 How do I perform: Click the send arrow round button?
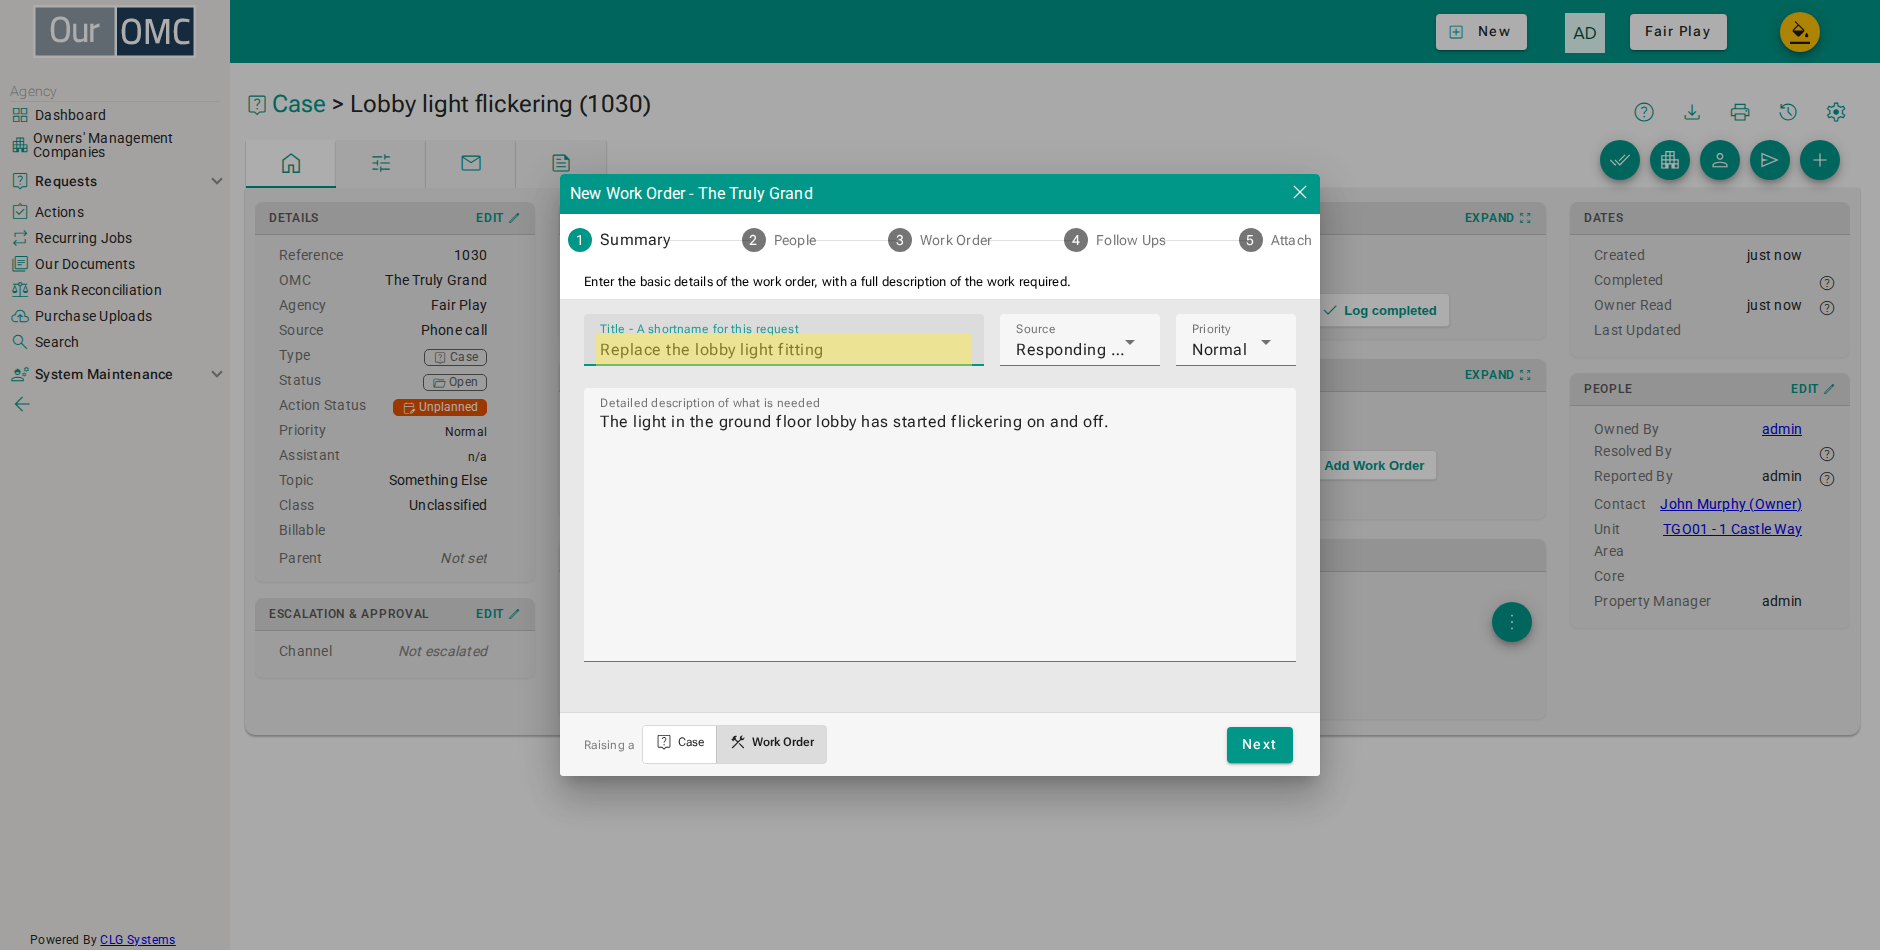(x=1770, y=160)
